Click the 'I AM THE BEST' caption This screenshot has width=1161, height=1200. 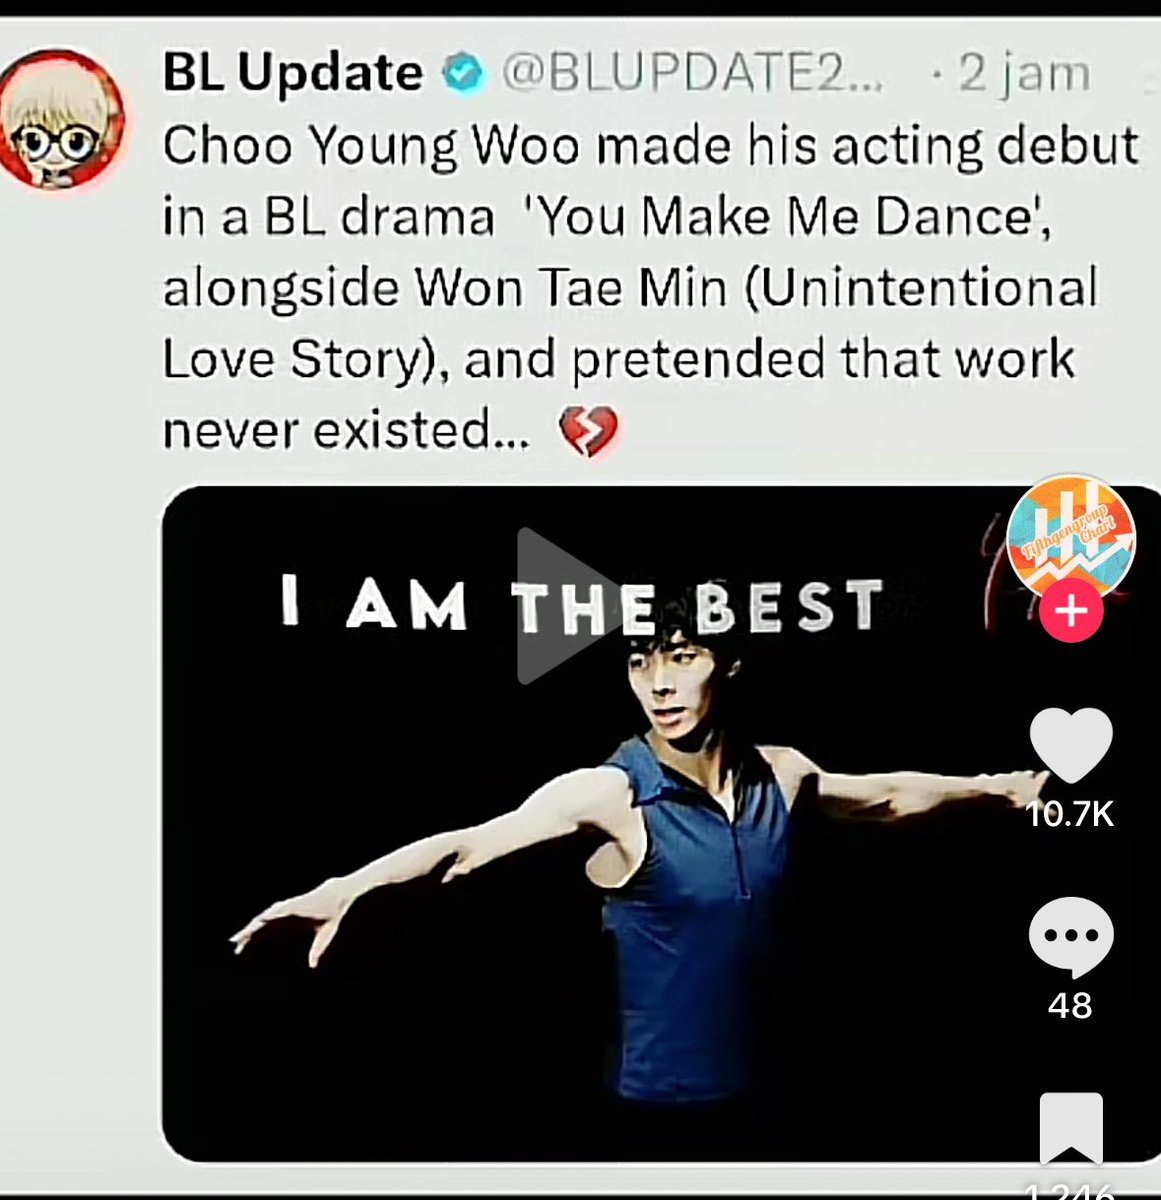(x=582, y=606)
